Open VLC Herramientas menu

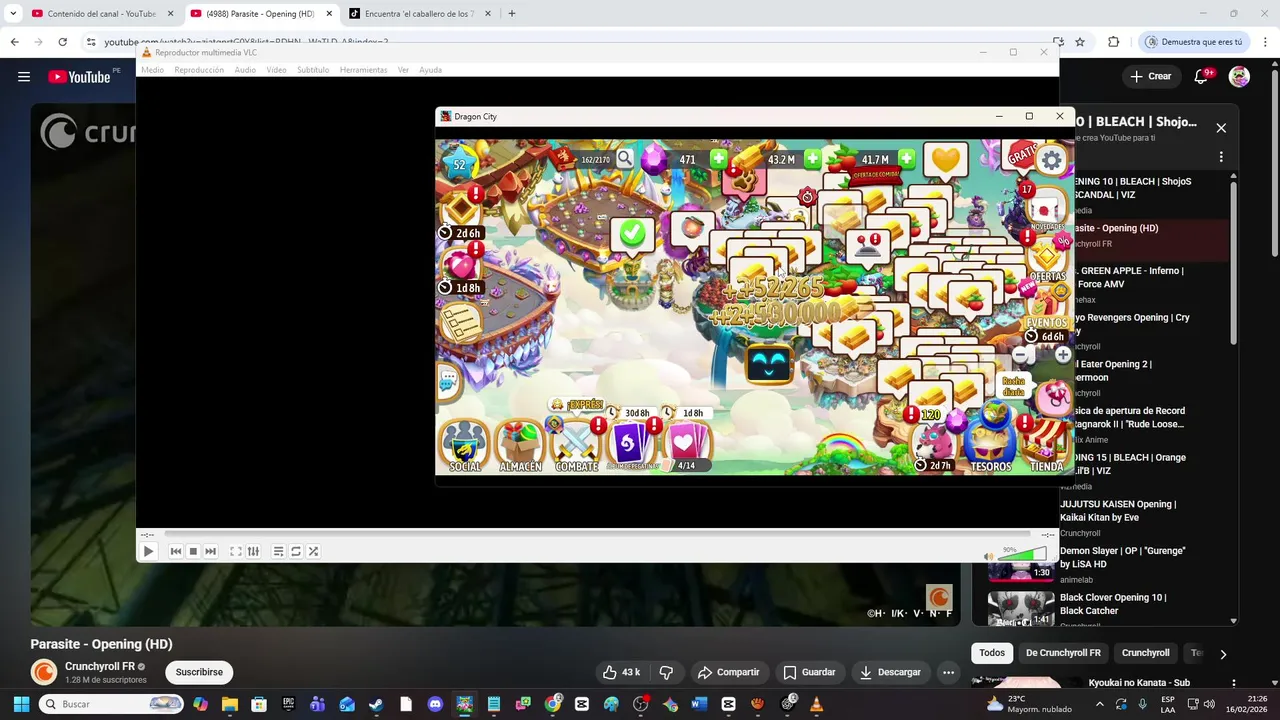point(363,70)
